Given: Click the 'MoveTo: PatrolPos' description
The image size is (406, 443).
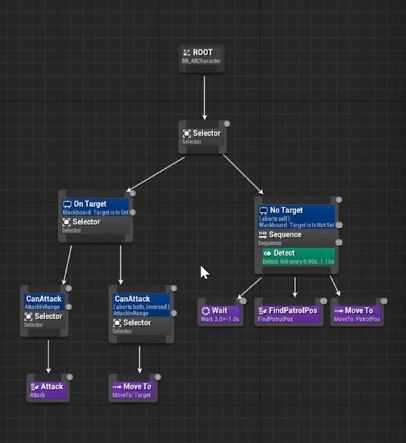Looking at the screenshot, I should [357, 319].
